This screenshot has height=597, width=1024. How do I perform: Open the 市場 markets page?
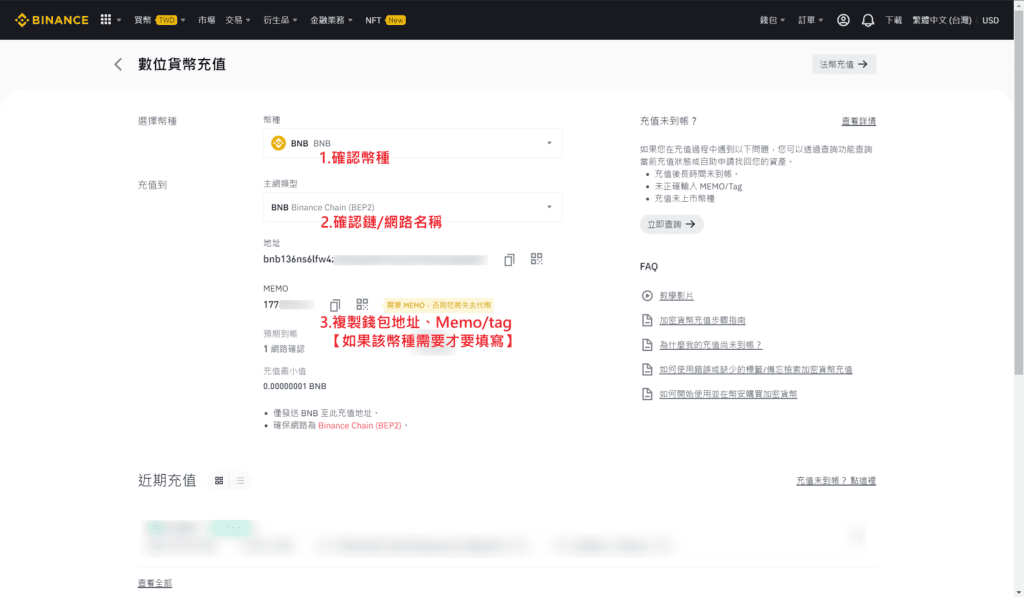(206, 20)
